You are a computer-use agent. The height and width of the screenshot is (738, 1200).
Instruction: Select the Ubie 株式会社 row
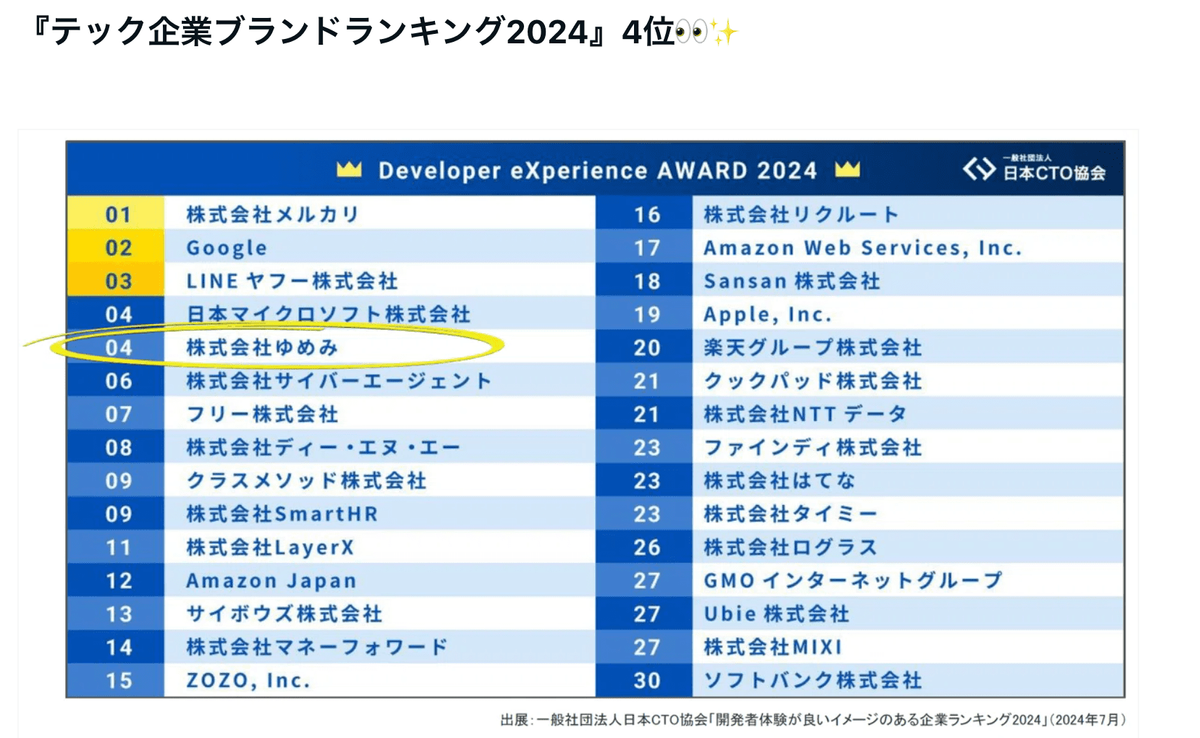776,613
